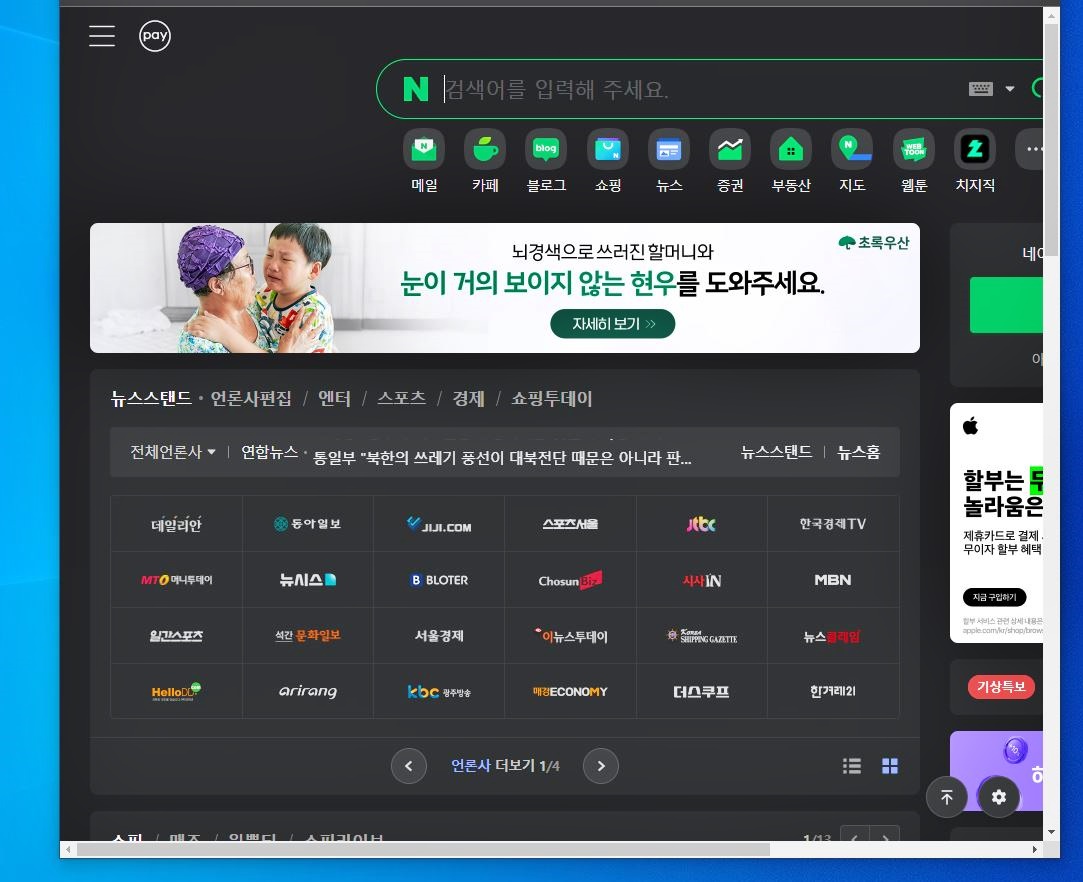Expand the 전체언론사 dropdown
Viewport: 1083px width, 882px height.
(173, 452)
